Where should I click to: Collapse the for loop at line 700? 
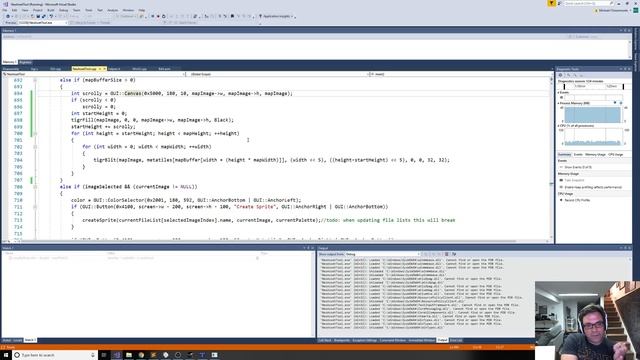35,133
